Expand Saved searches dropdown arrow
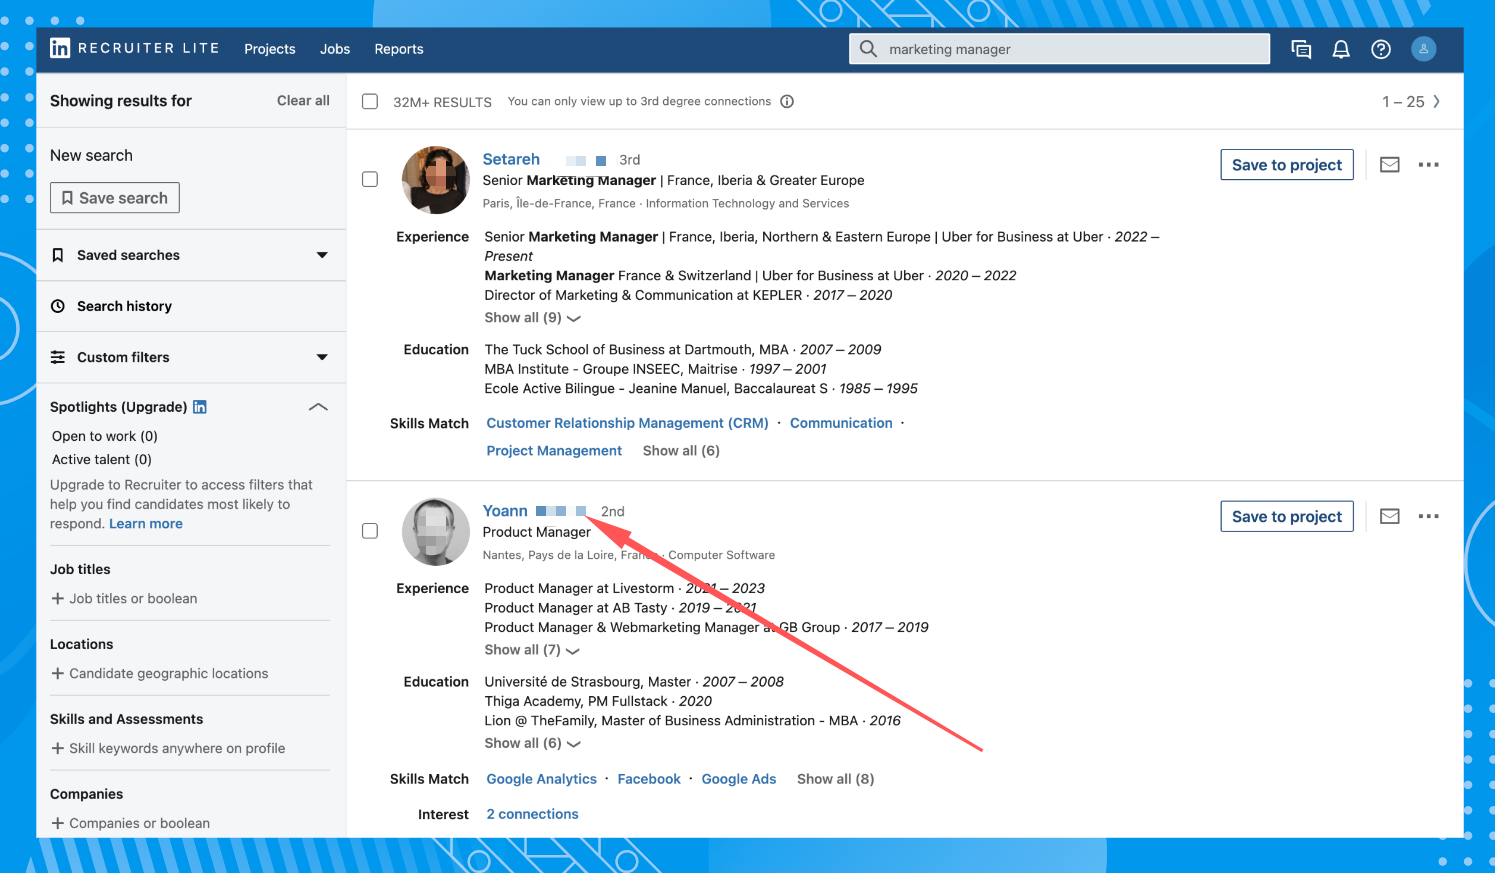Image resolution: width=1495 pixels, height=873 pixels. click(x=322, y=255)
